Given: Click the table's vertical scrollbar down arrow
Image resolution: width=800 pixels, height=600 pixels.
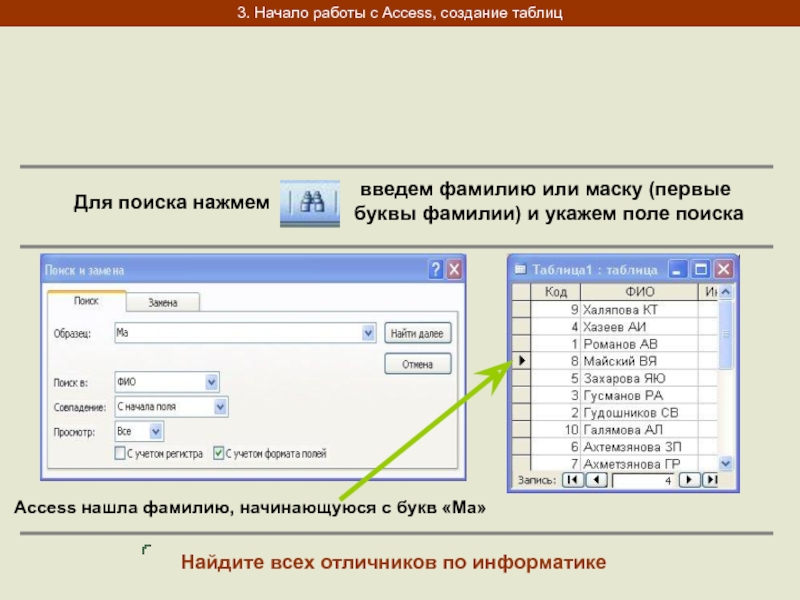Looking at the screenshot, I should (x=726, y=463).
